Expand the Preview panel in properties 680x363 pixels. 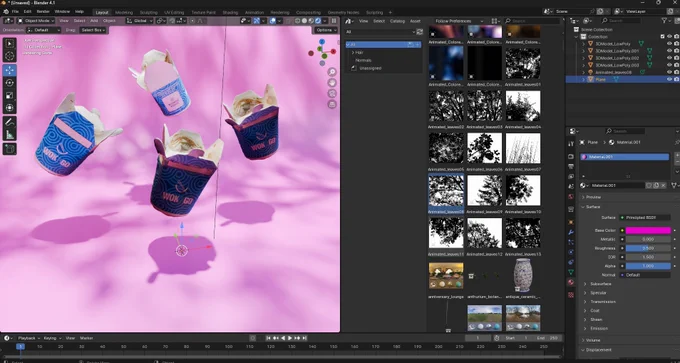[583, 197]
